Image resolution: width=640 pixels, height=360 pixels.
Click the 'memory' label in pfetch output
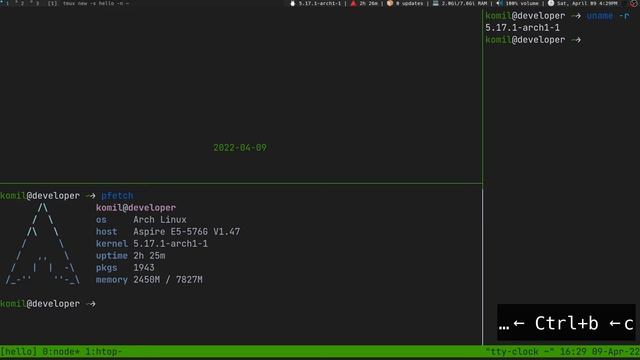pos(112,280)
